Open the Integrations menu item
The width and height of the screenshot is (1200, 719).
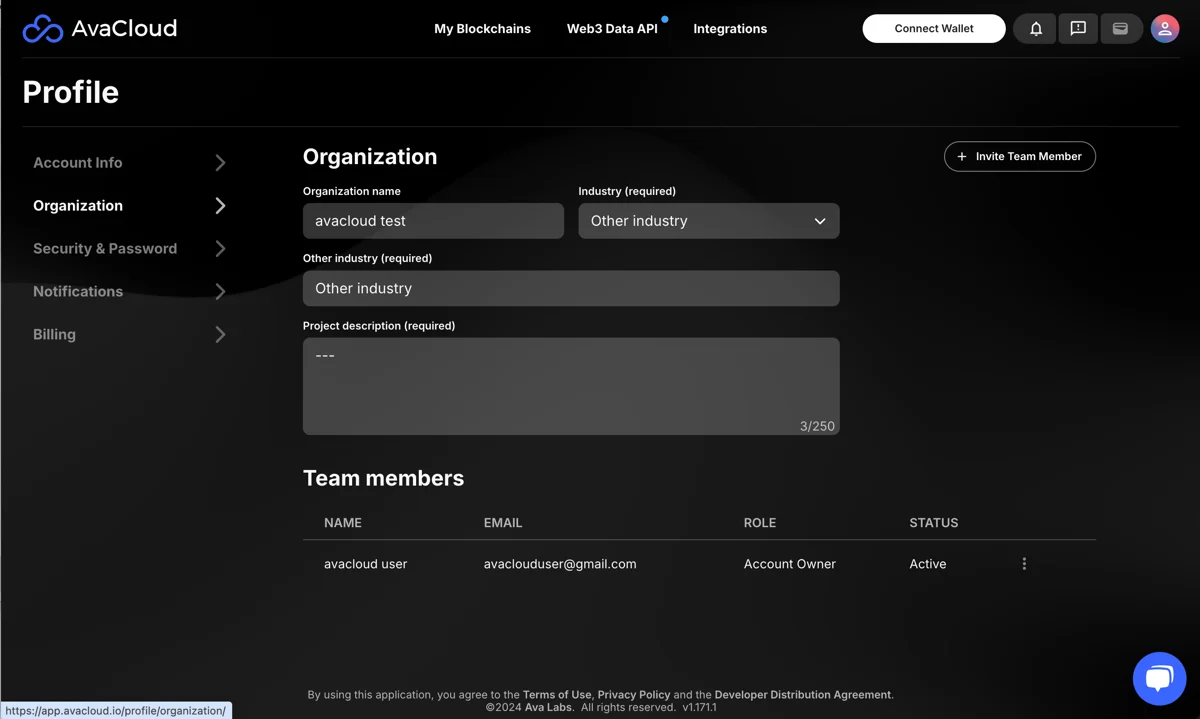pyautogui.click(x=730, y=29)
